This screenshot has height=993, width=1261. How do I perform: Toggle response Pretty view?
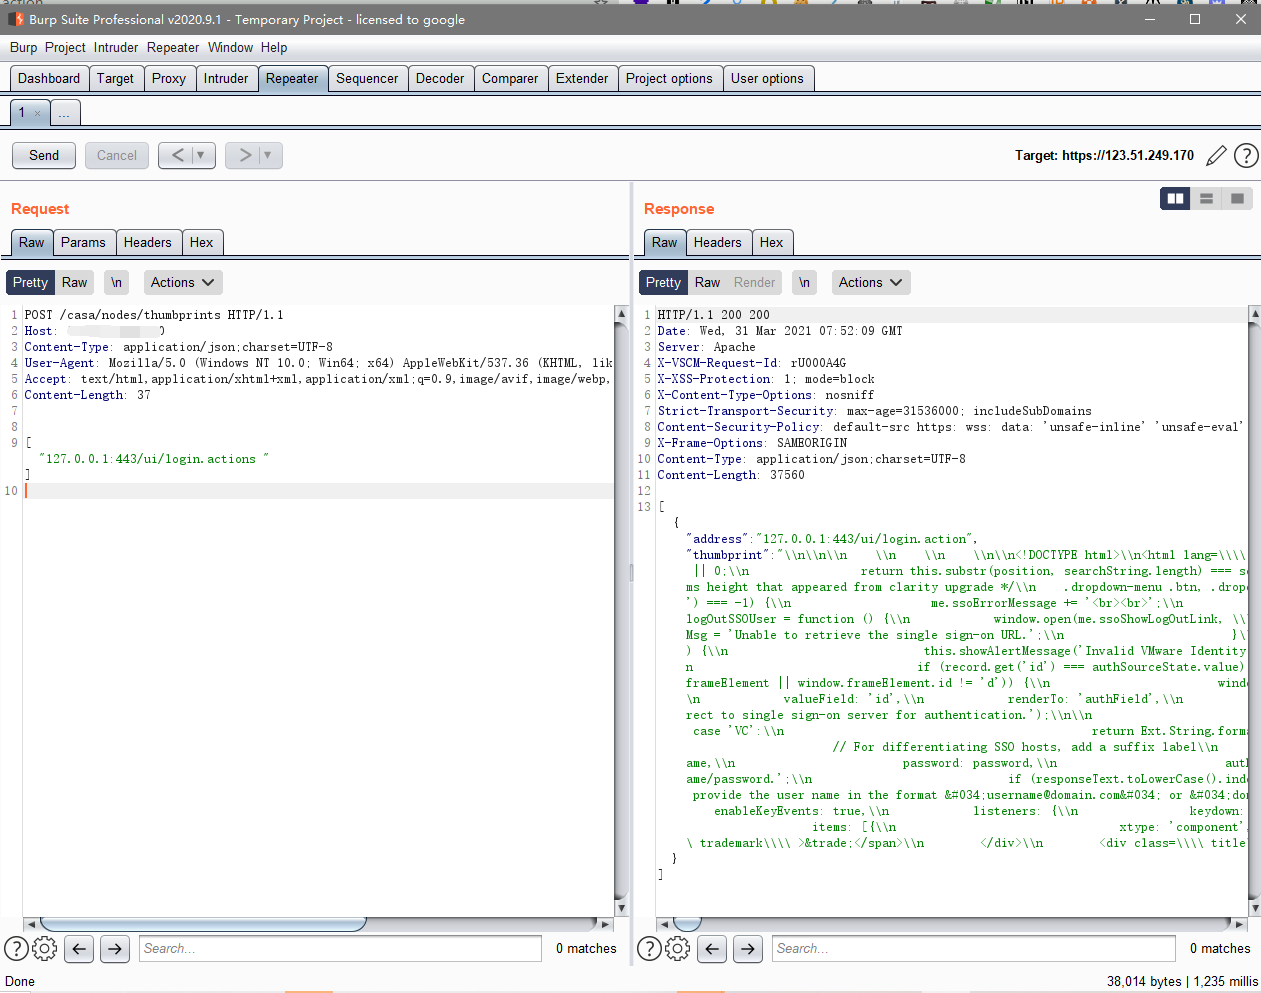coord(663,282)
